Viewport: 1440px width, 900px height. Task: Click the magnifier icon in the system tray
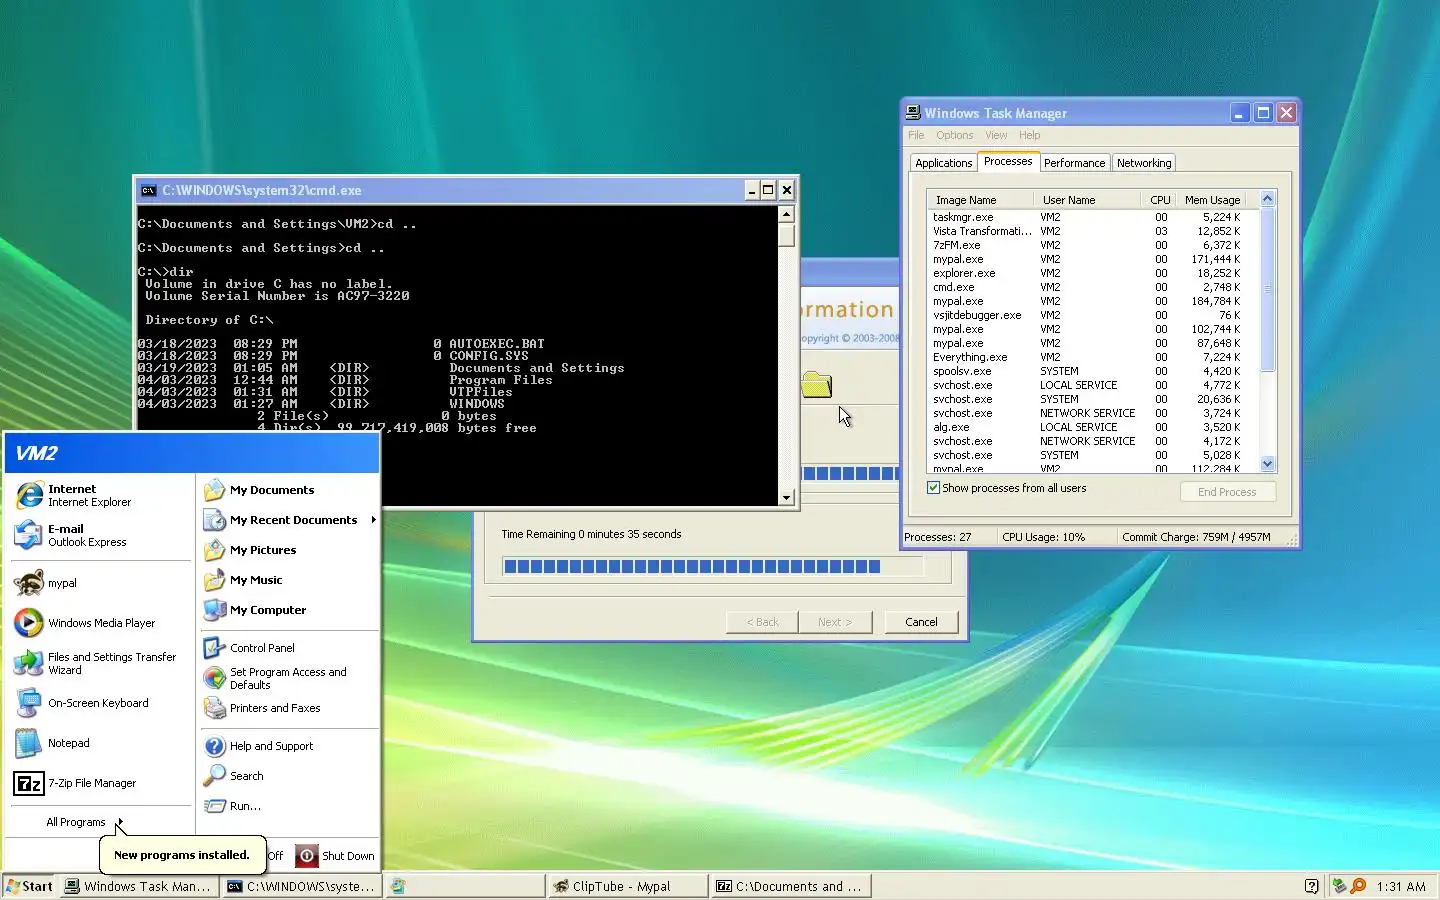tap(1358, 886)
